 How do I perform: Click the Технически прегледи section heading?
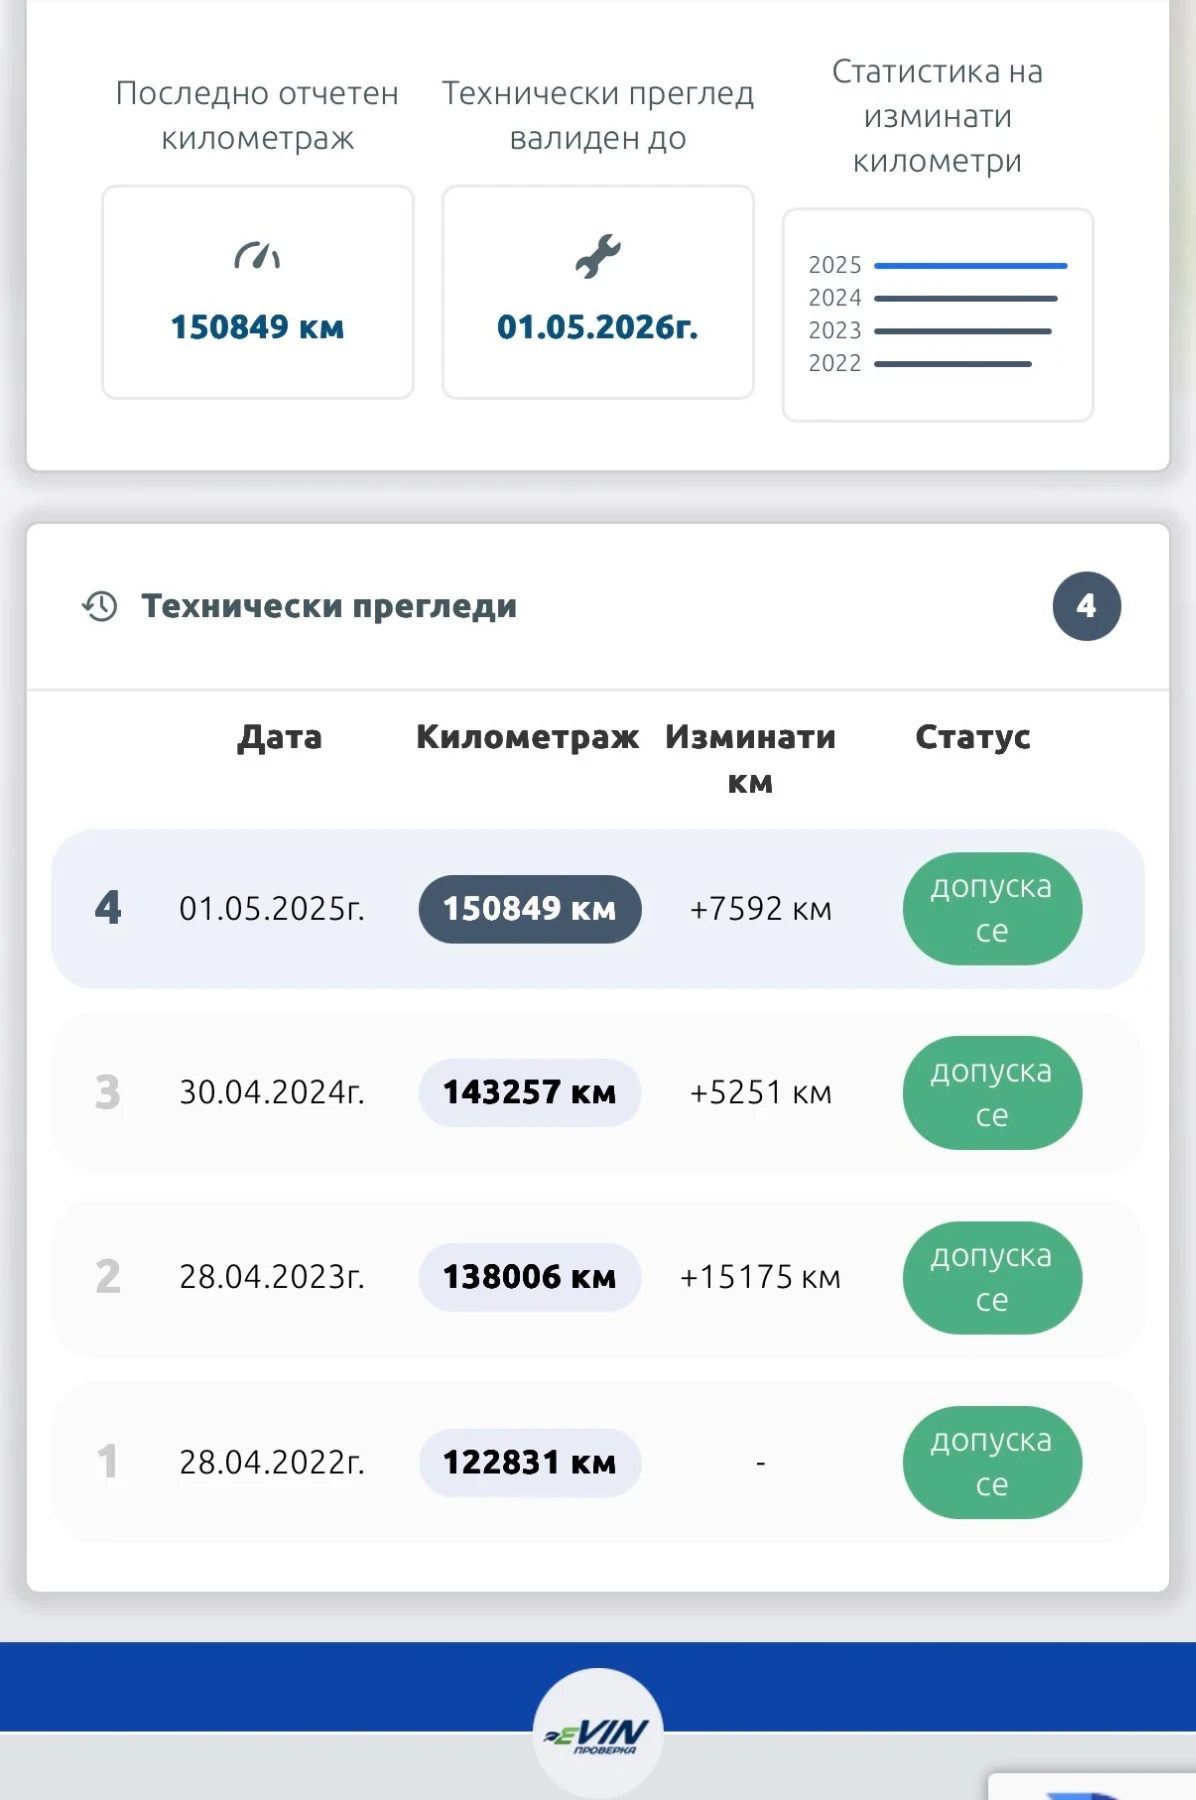coord(329,606)
